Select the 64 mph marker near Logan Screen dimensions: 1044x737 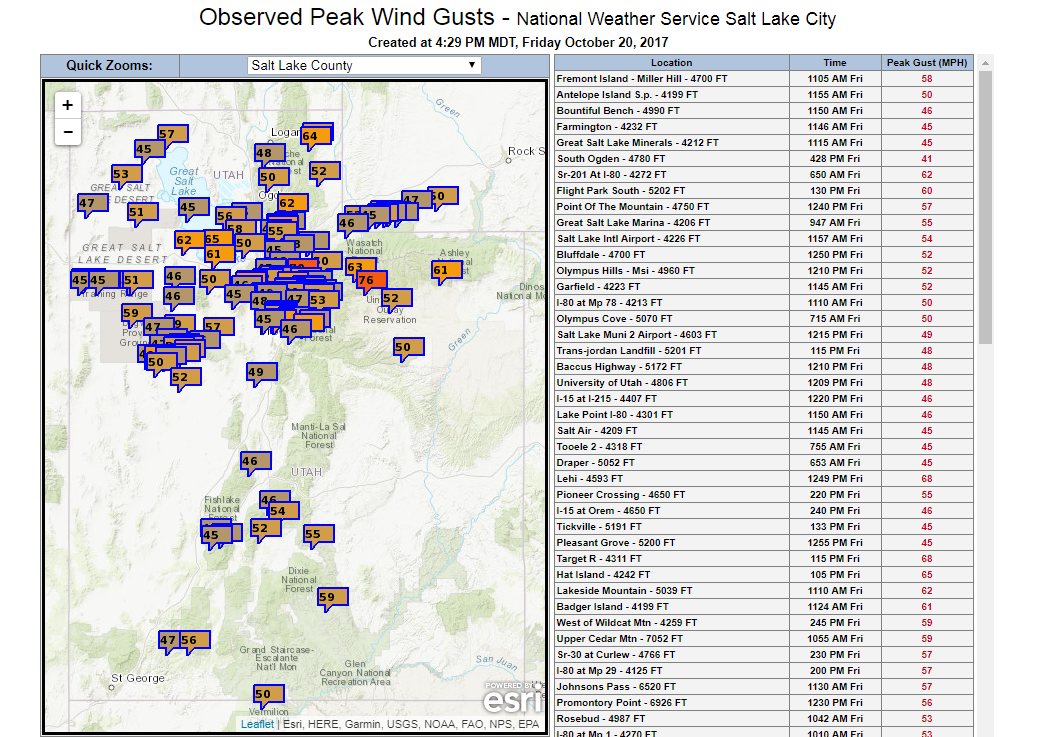(314, 136)
